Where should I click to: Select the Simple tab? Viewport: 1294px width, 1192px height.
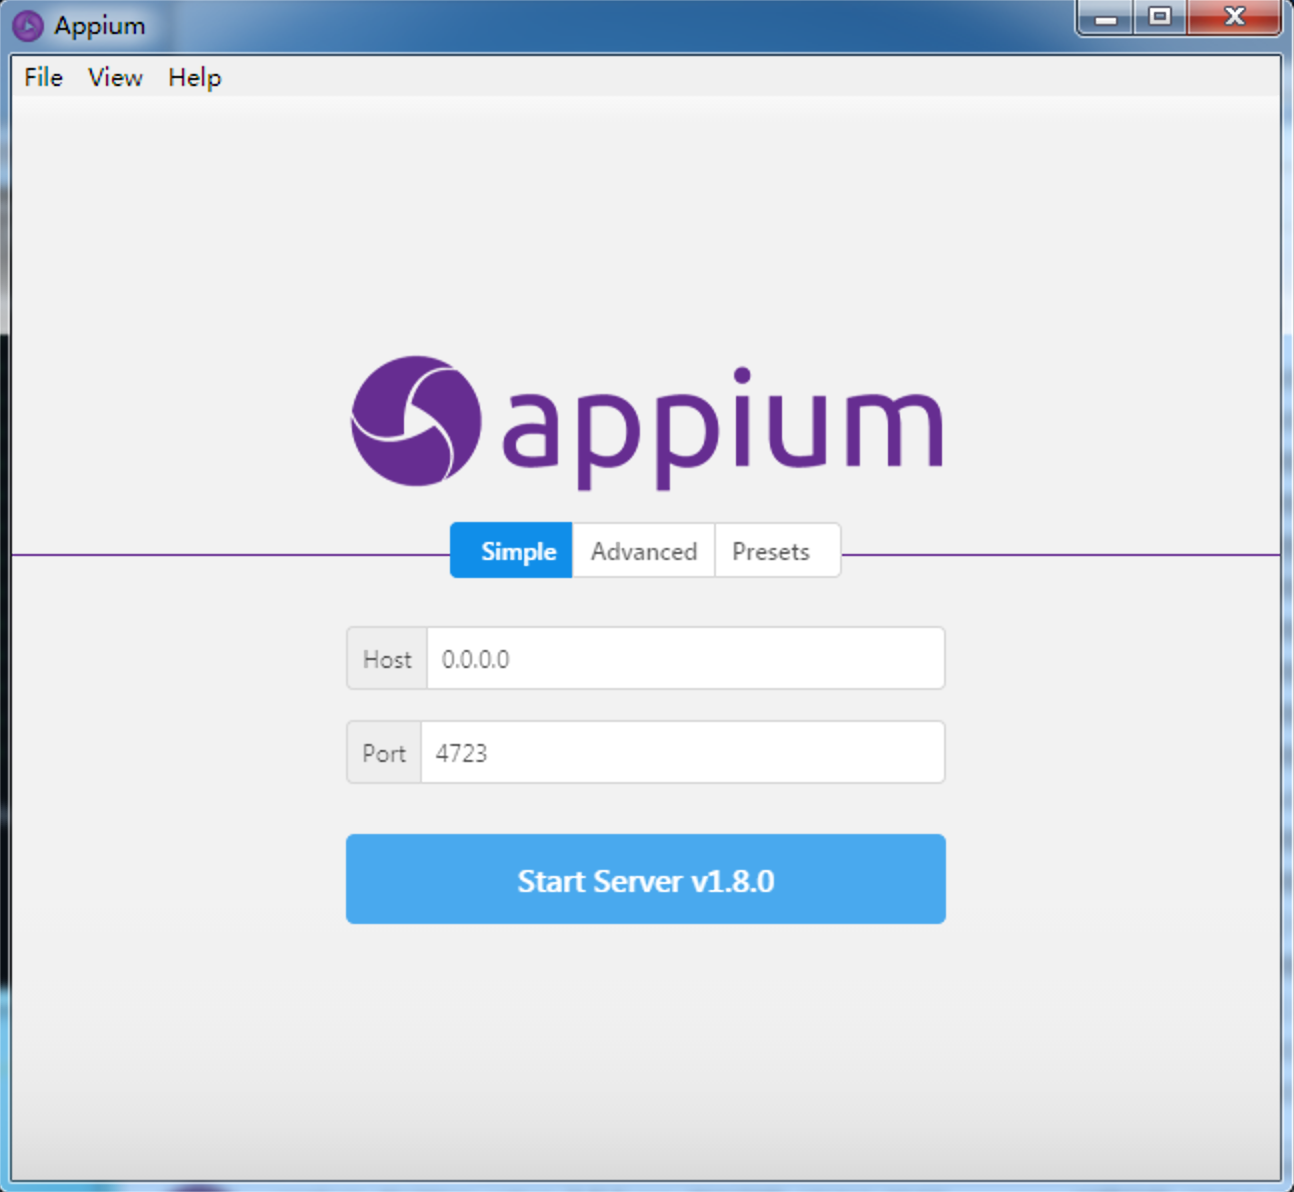[511, 550]
